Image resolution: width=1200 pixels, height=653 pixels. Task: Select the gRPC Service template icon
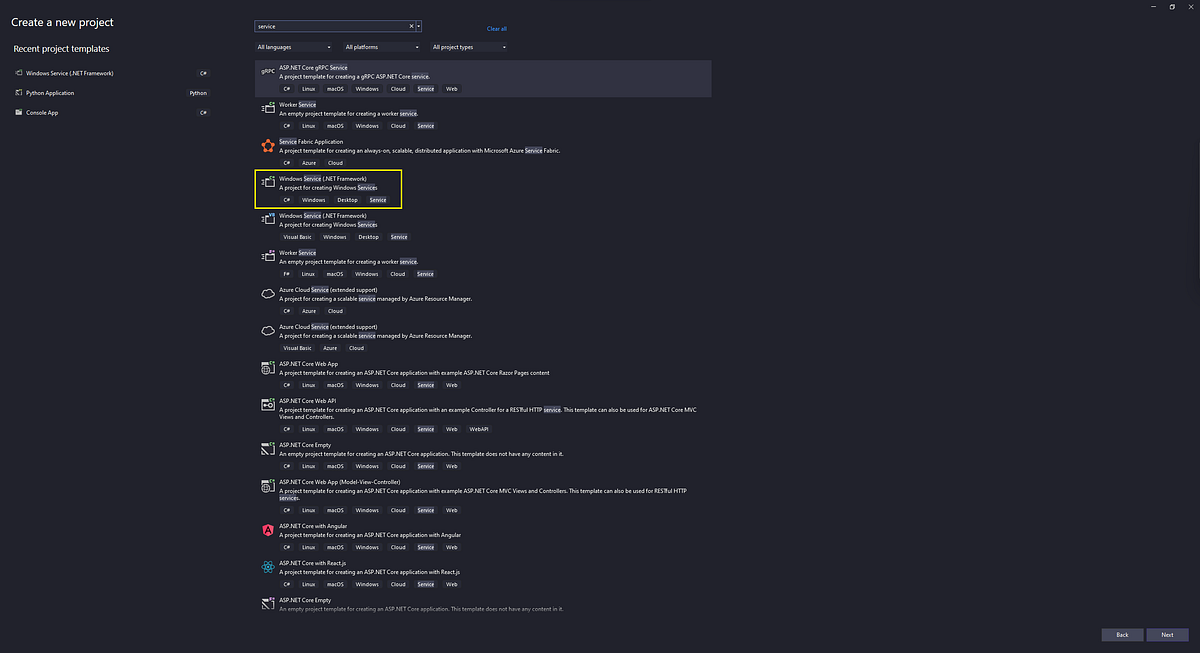(x=267, y=72)
